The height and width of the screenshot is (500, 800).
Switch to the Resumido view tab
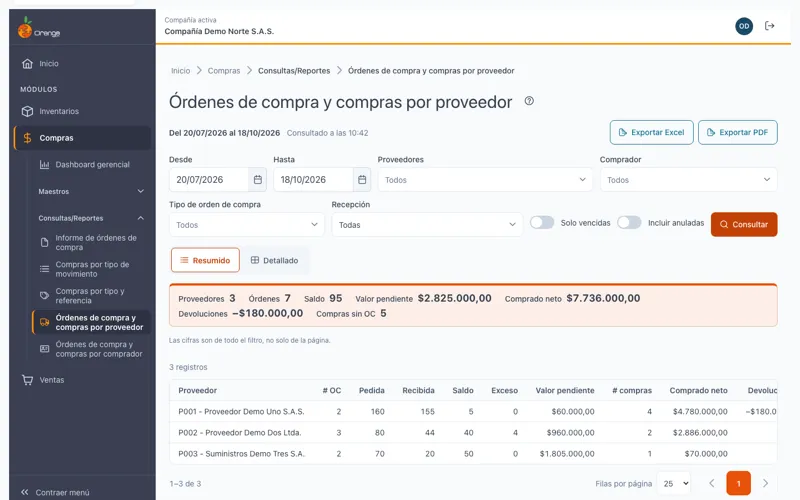[205, 260]
